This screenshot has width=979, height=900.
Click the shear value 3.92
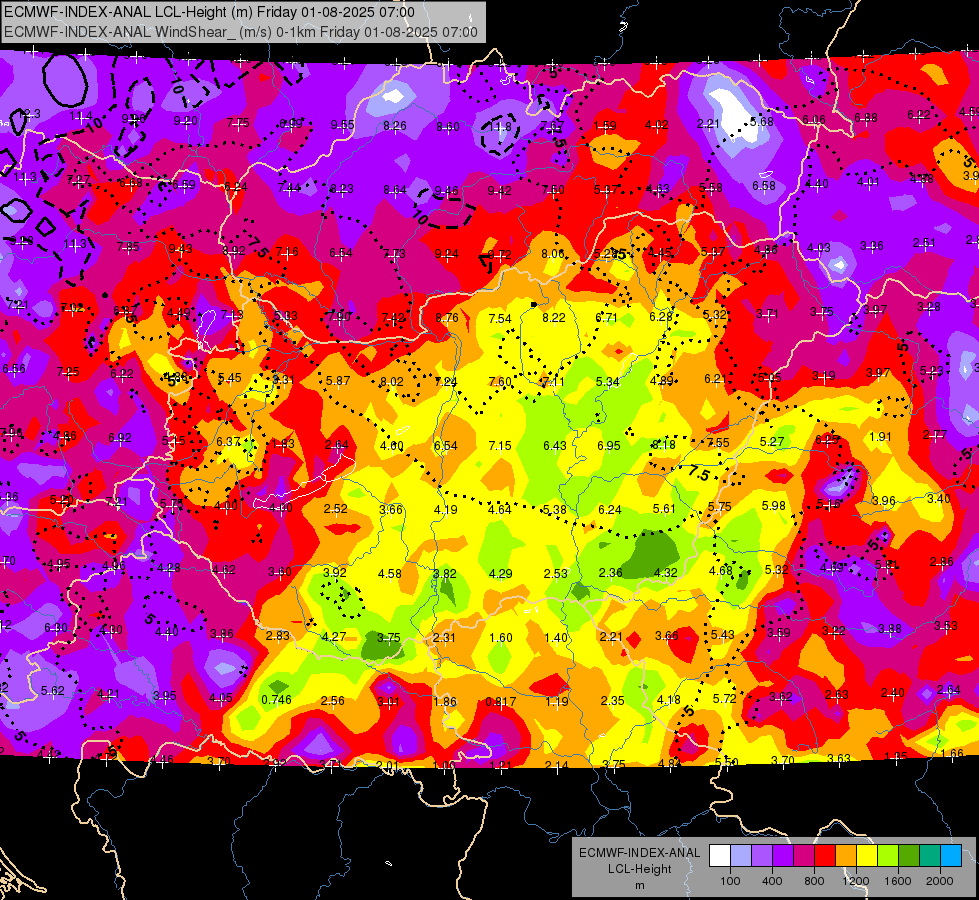[x=335, y=572]
